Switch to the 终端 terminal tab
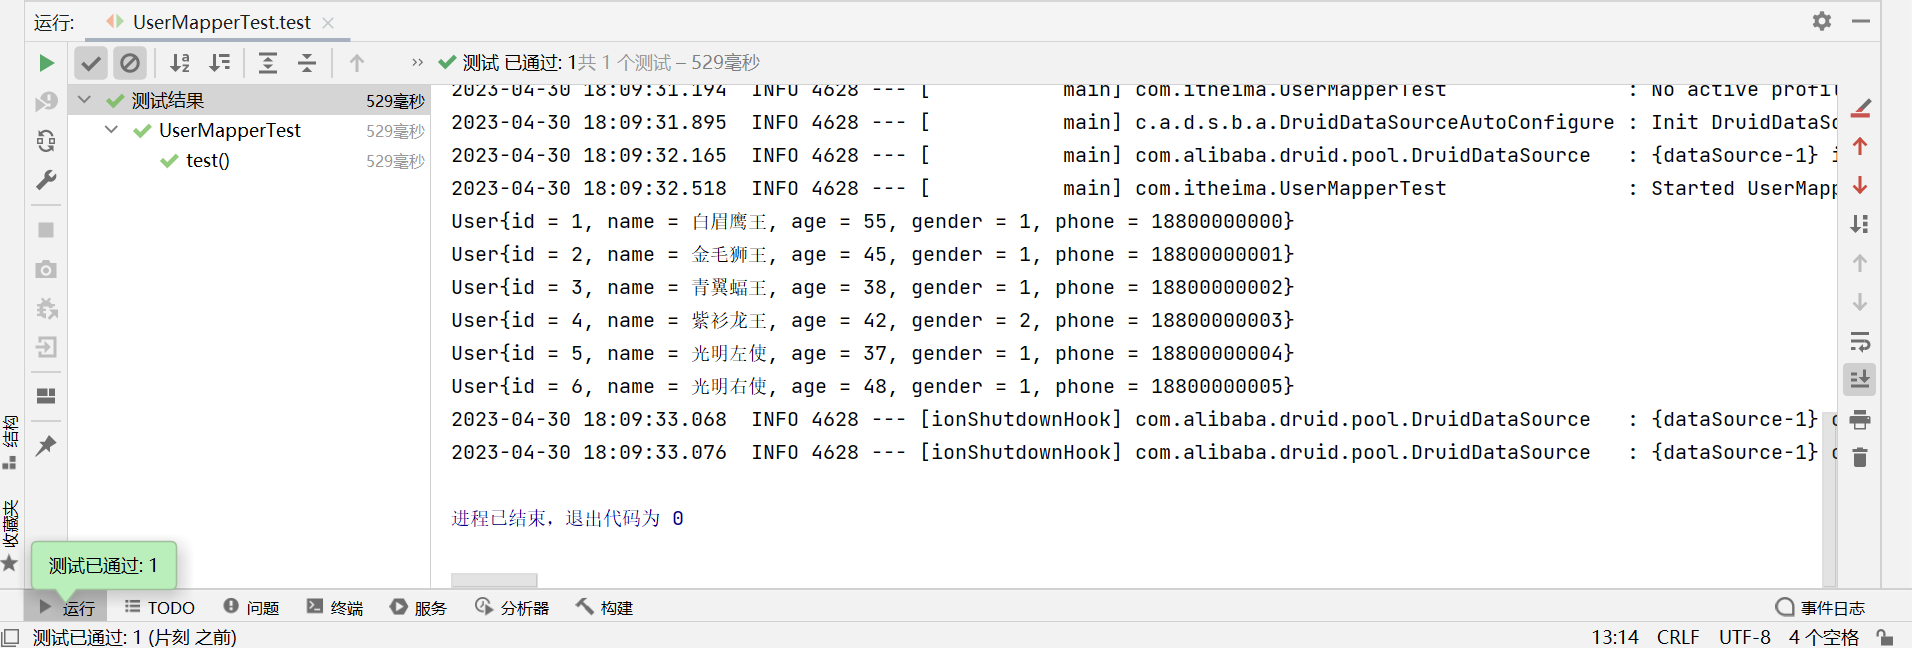Viewport: 1912px width, 648px height. coord(335,607)
